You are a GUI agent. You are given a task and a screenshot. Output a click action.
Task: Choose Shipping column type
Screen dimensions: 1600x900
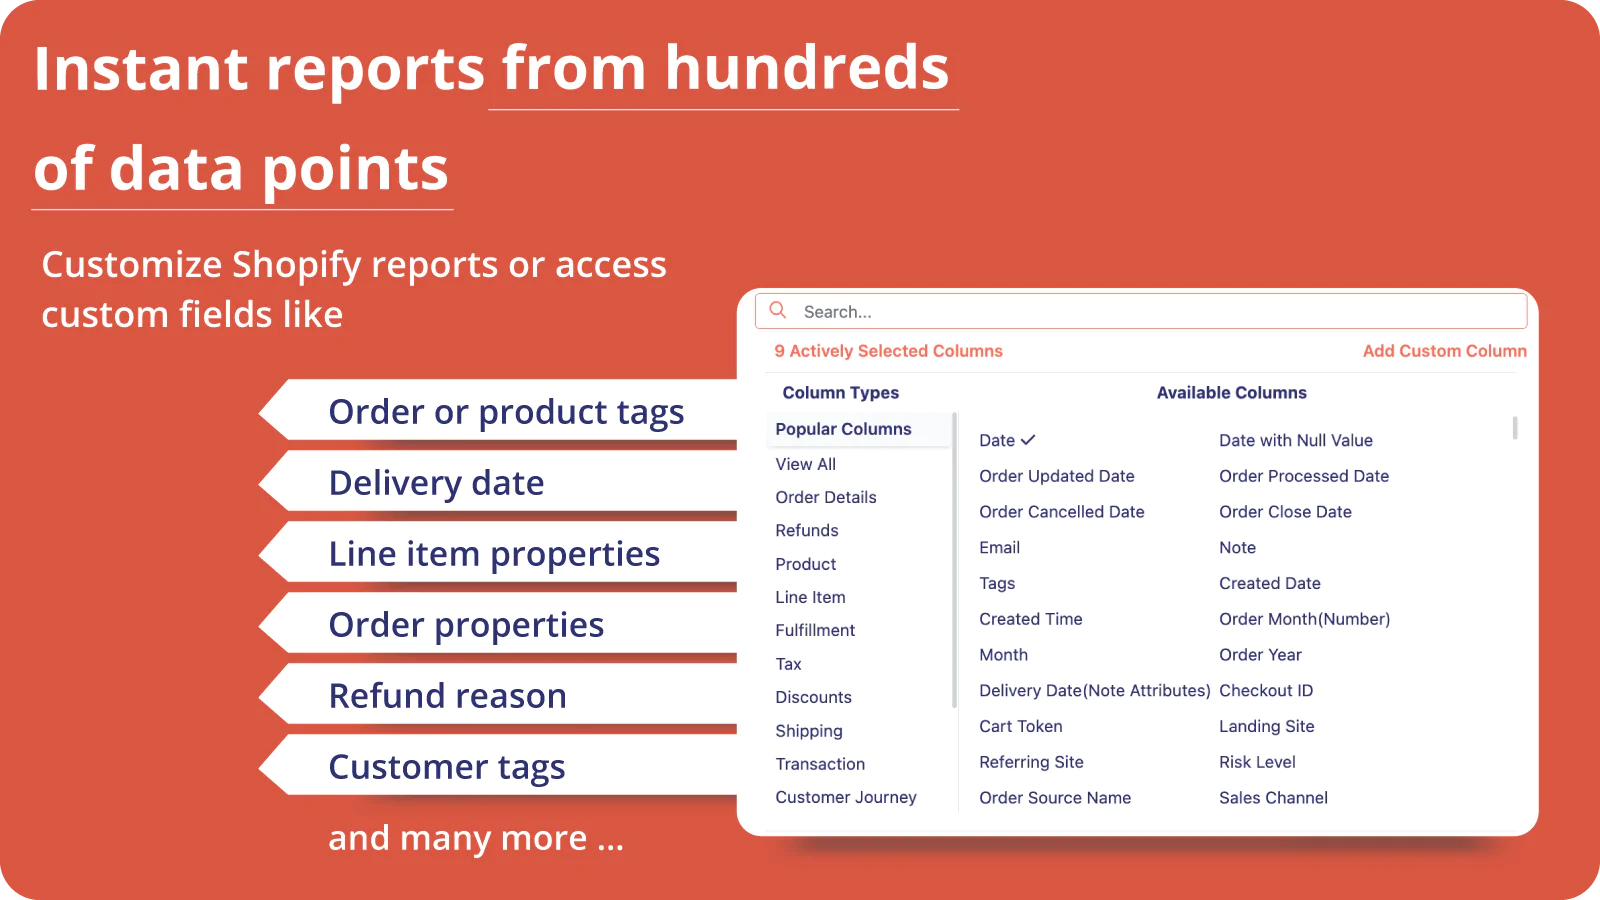809,731
